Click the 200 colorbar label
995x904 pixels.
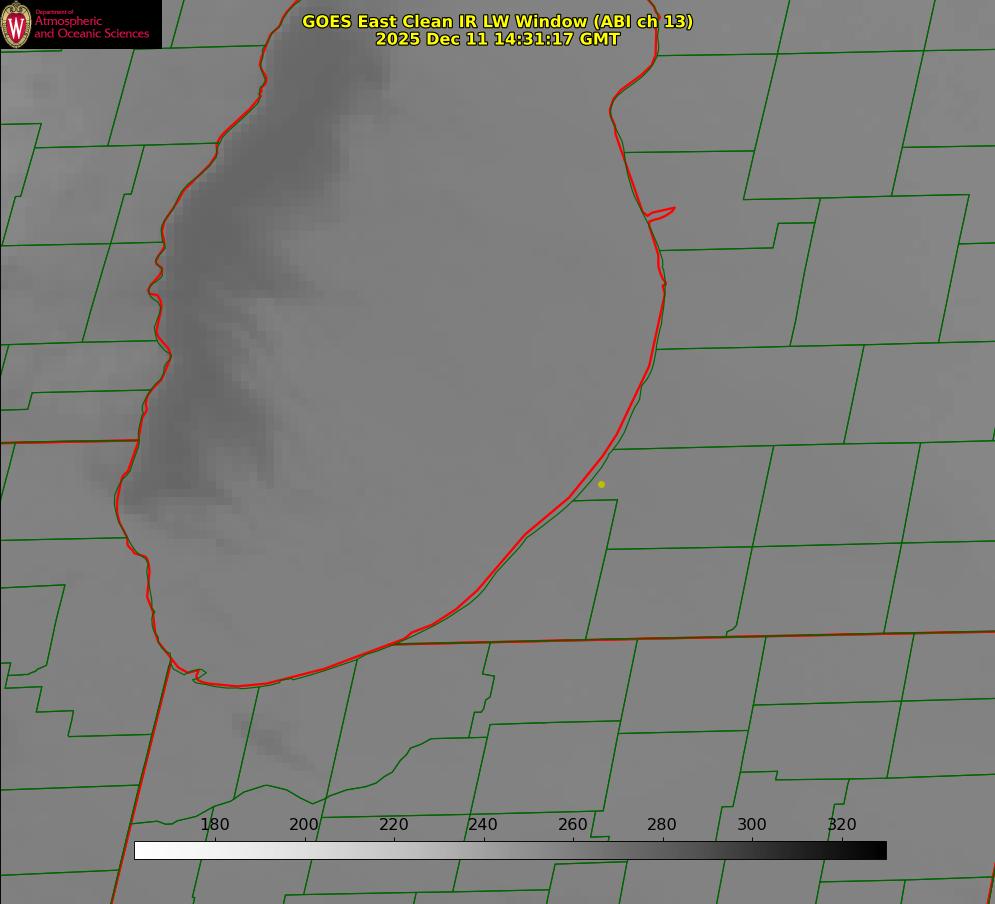click(304, 824)
